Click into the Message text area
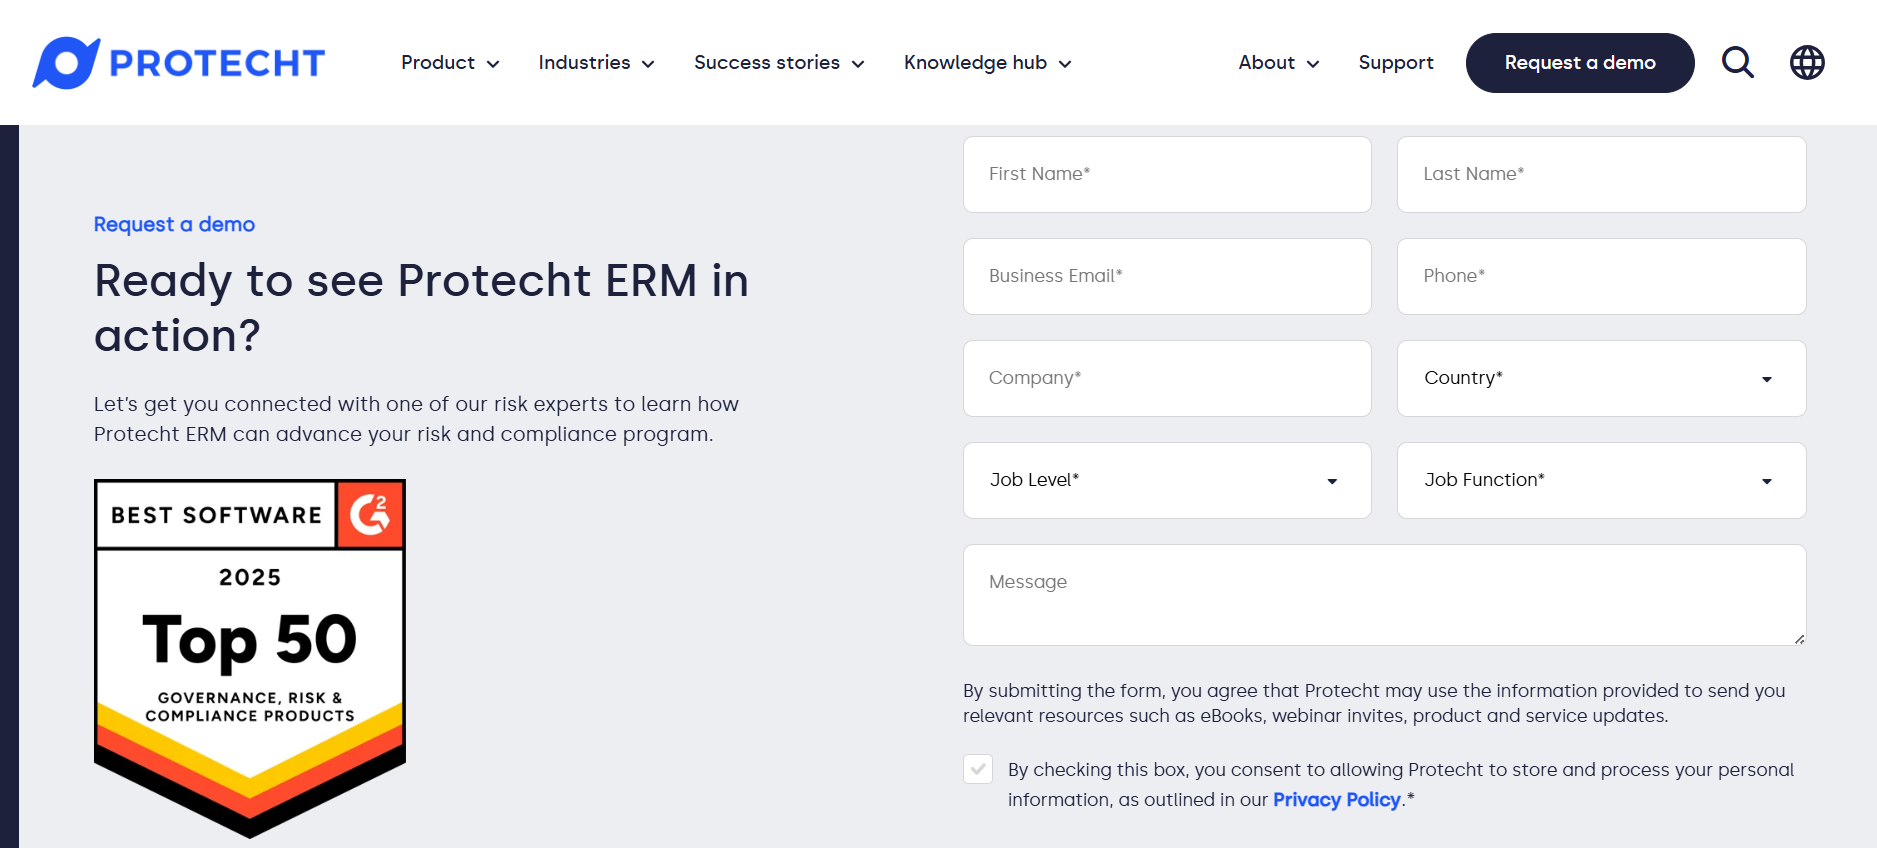The width and height of the screenshot is (1877, 848). point(1385,595)
